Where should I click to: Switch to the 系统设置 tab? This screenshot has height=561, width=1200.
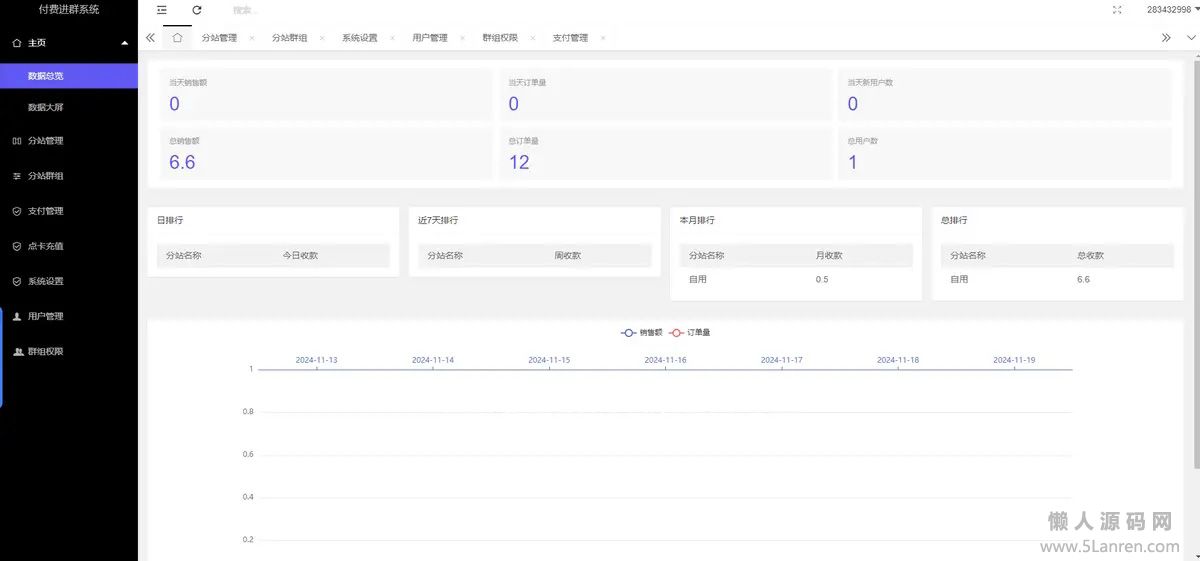[359, 38]
